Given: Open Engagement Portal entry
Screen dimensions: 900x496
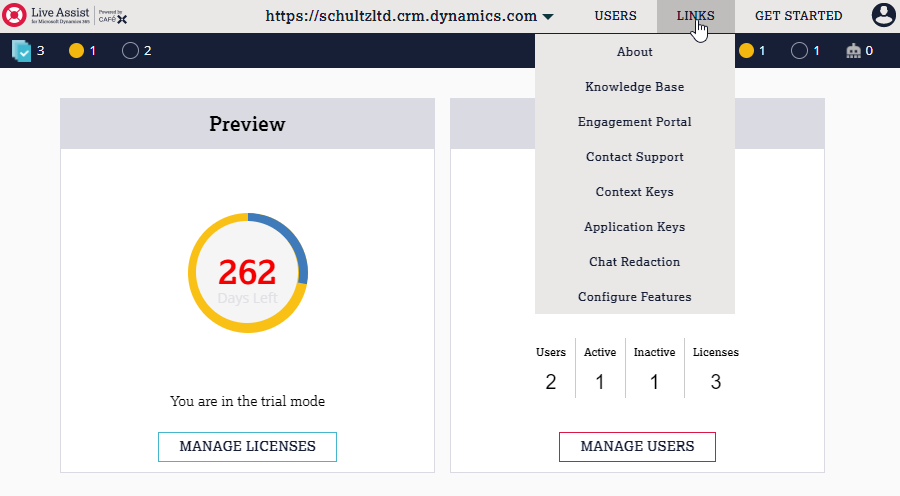Looking at the screenshot, I should pyautogui.click(x=635, y=122).
